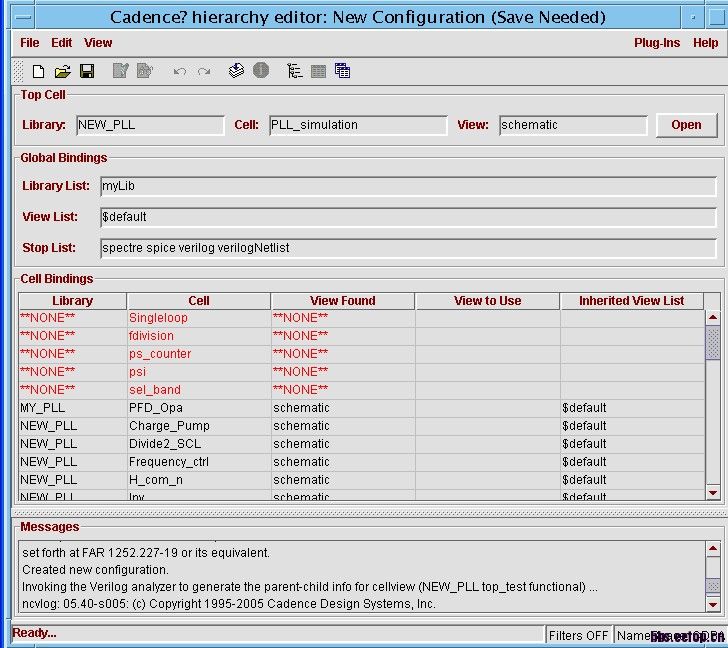Click the grayed table view icon
728x648 pixels.
318,71
